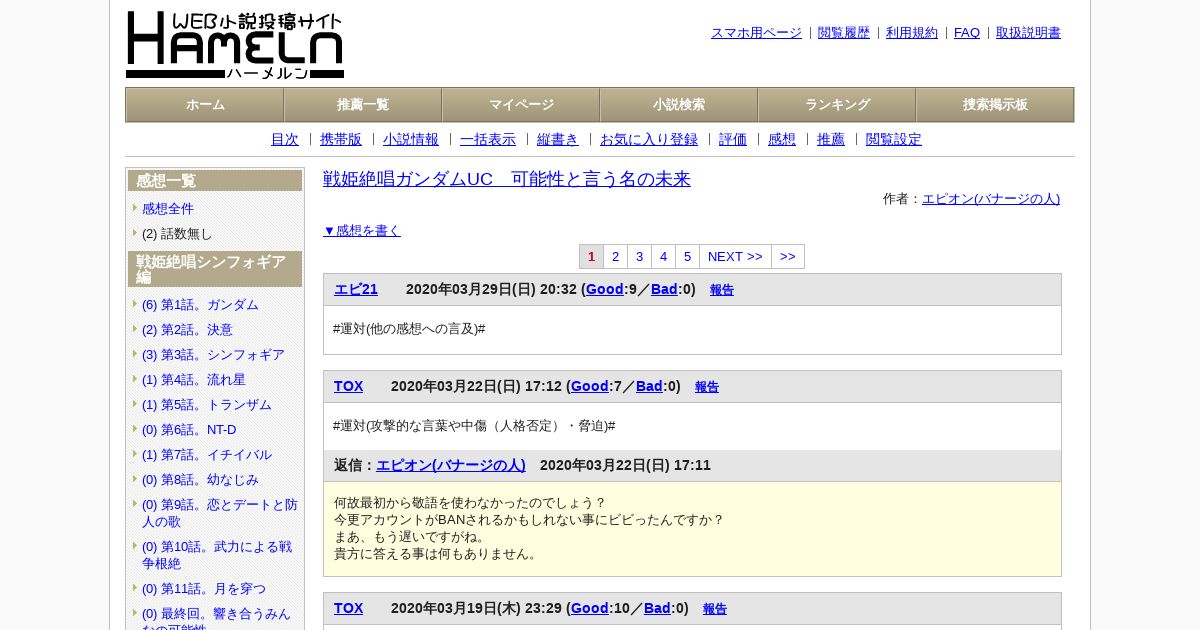Image resolution: width=1200 pixels, height=630 pixels.
Task: Open 閲覧履歴 link
Action: (x=844, y=33)
